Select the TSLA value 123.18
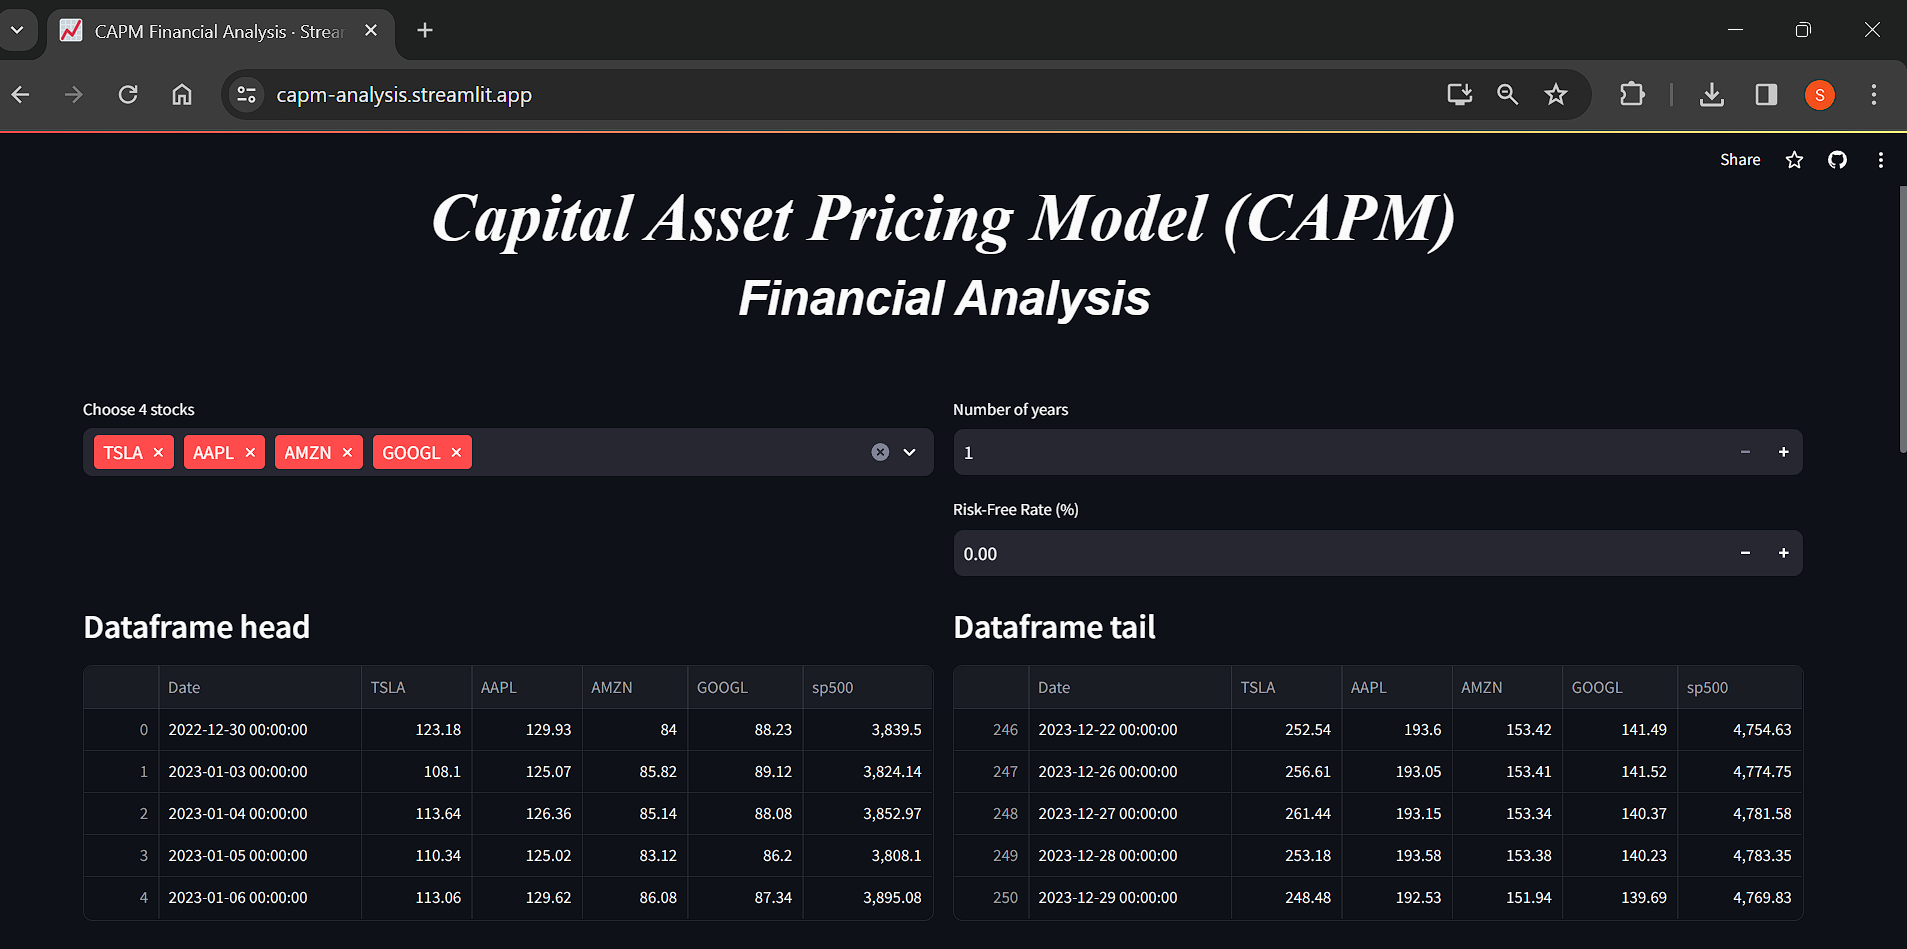This screenshot has height=949, width=1907. (416, 730)
